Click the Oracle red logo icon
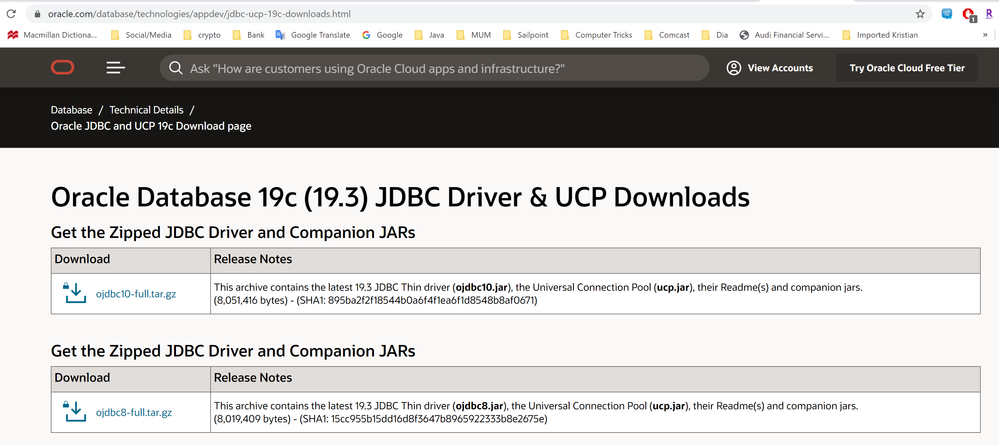This screenshot has height=445, width=999. pyautogui.click(x=62, y=68)
